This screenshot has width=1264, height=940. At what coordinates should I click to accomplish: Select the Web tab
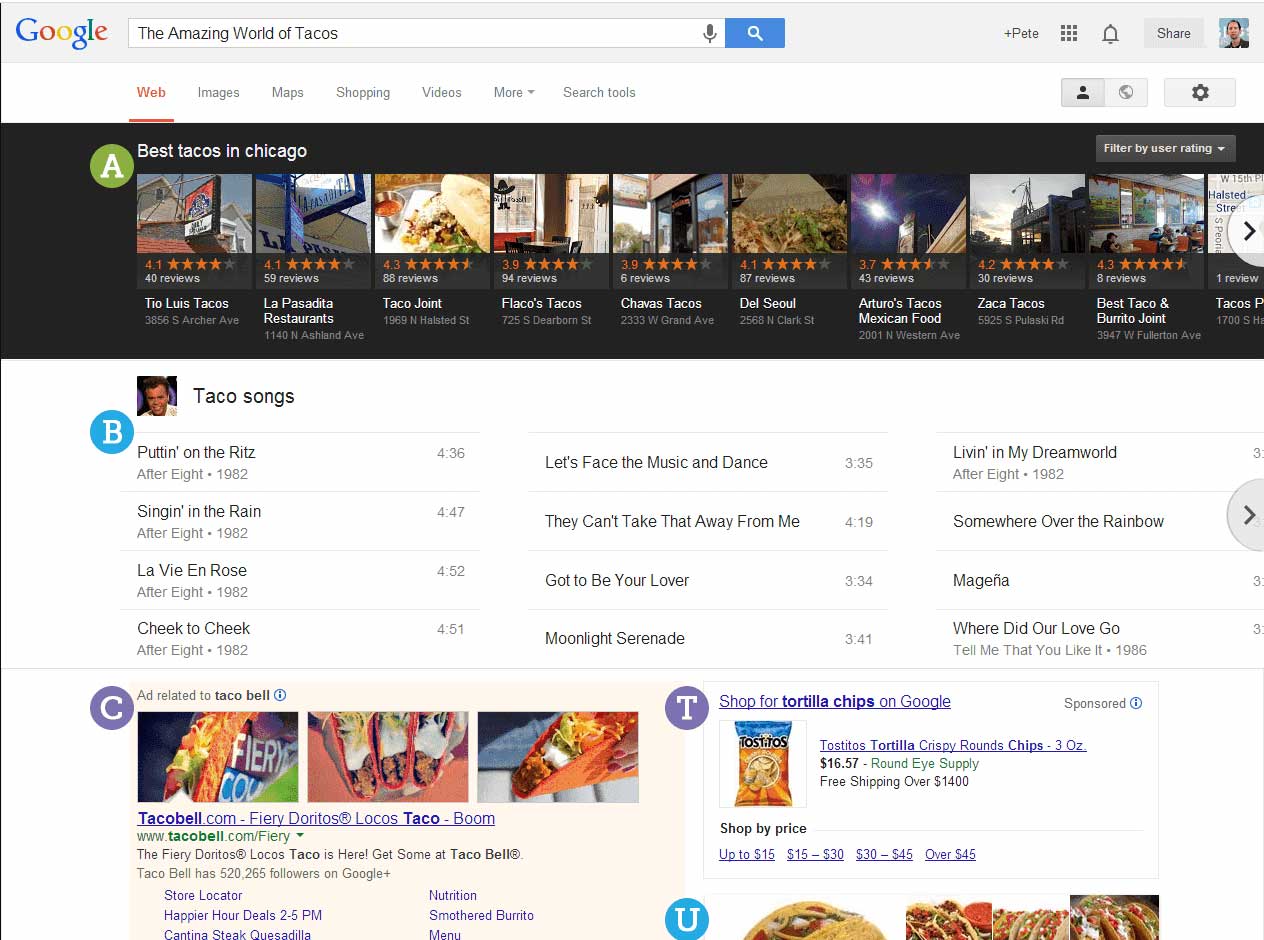(x=151, y=92)
